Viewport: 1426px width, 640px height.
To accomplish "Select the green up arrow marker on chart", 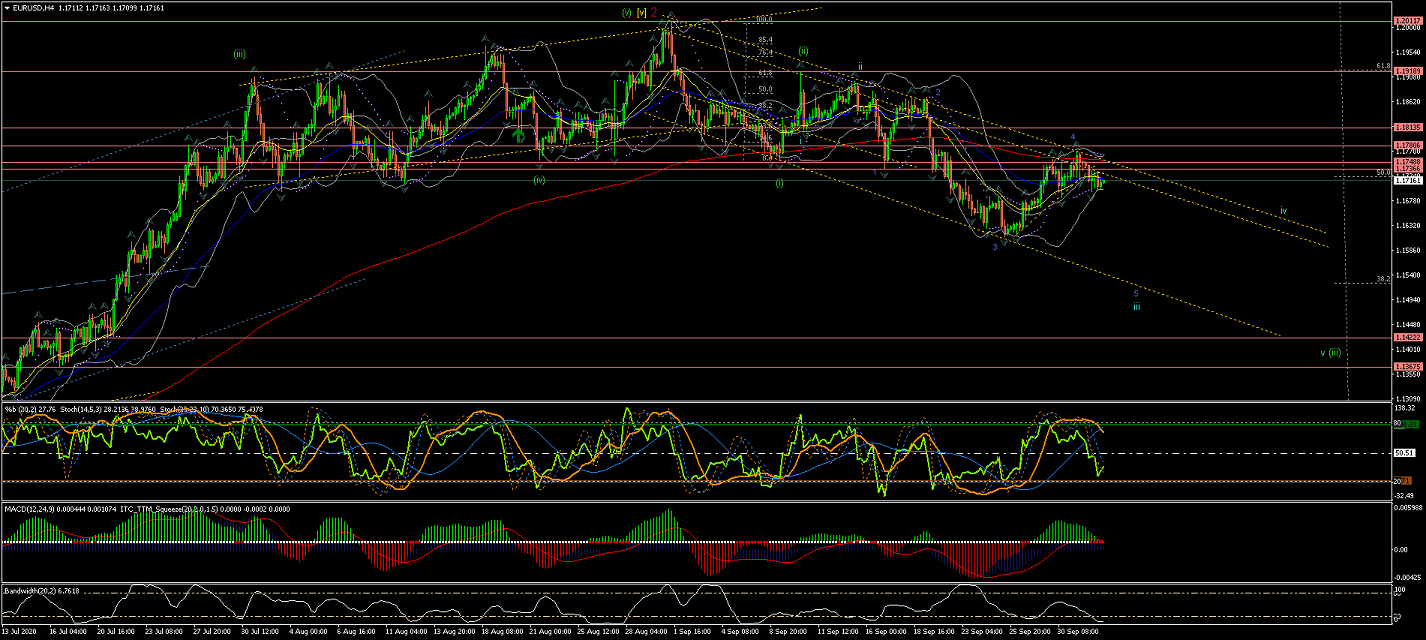I will (x=518, y=134).
